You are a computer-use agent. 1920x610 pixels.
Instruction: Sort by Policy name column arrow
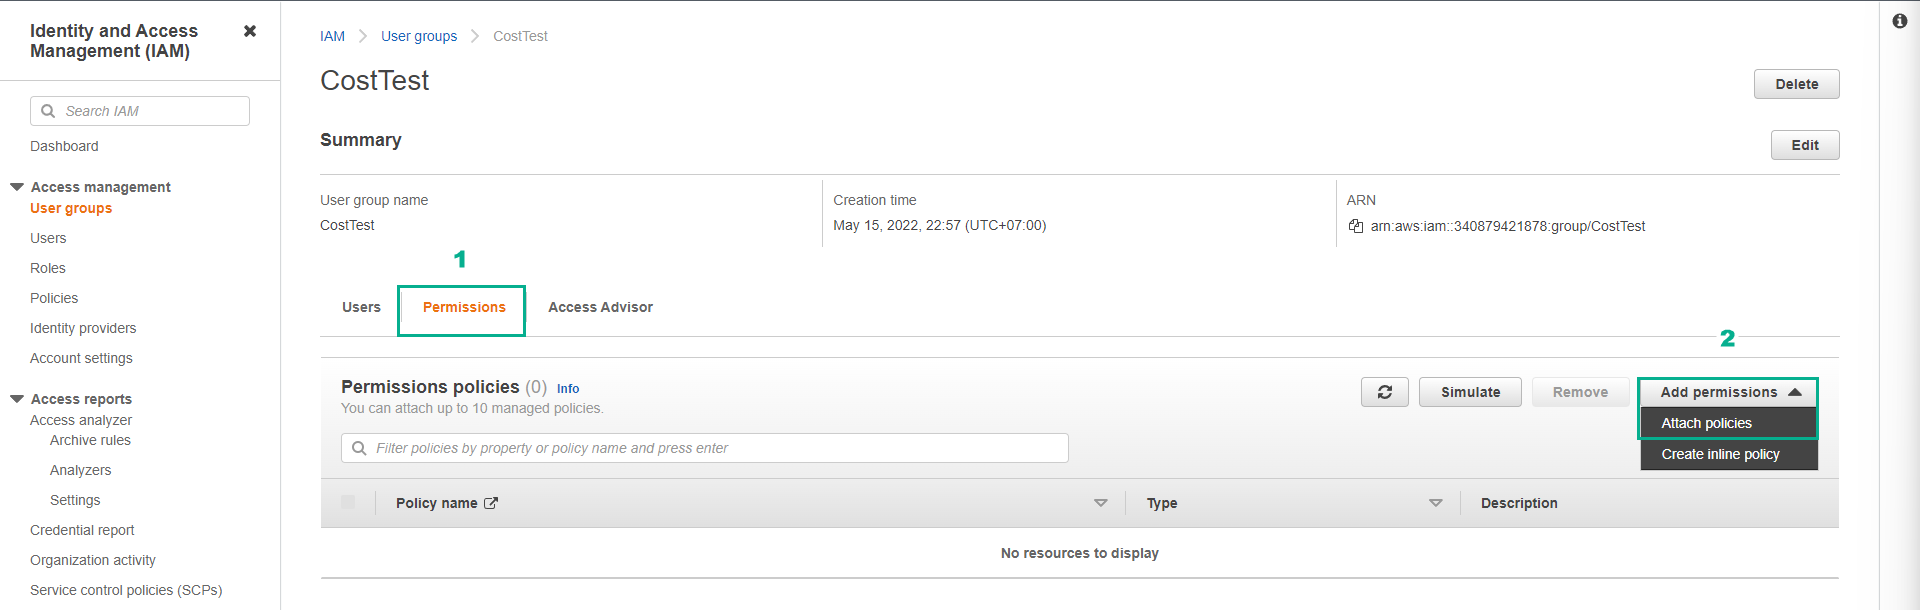(x=1101, y=503)
